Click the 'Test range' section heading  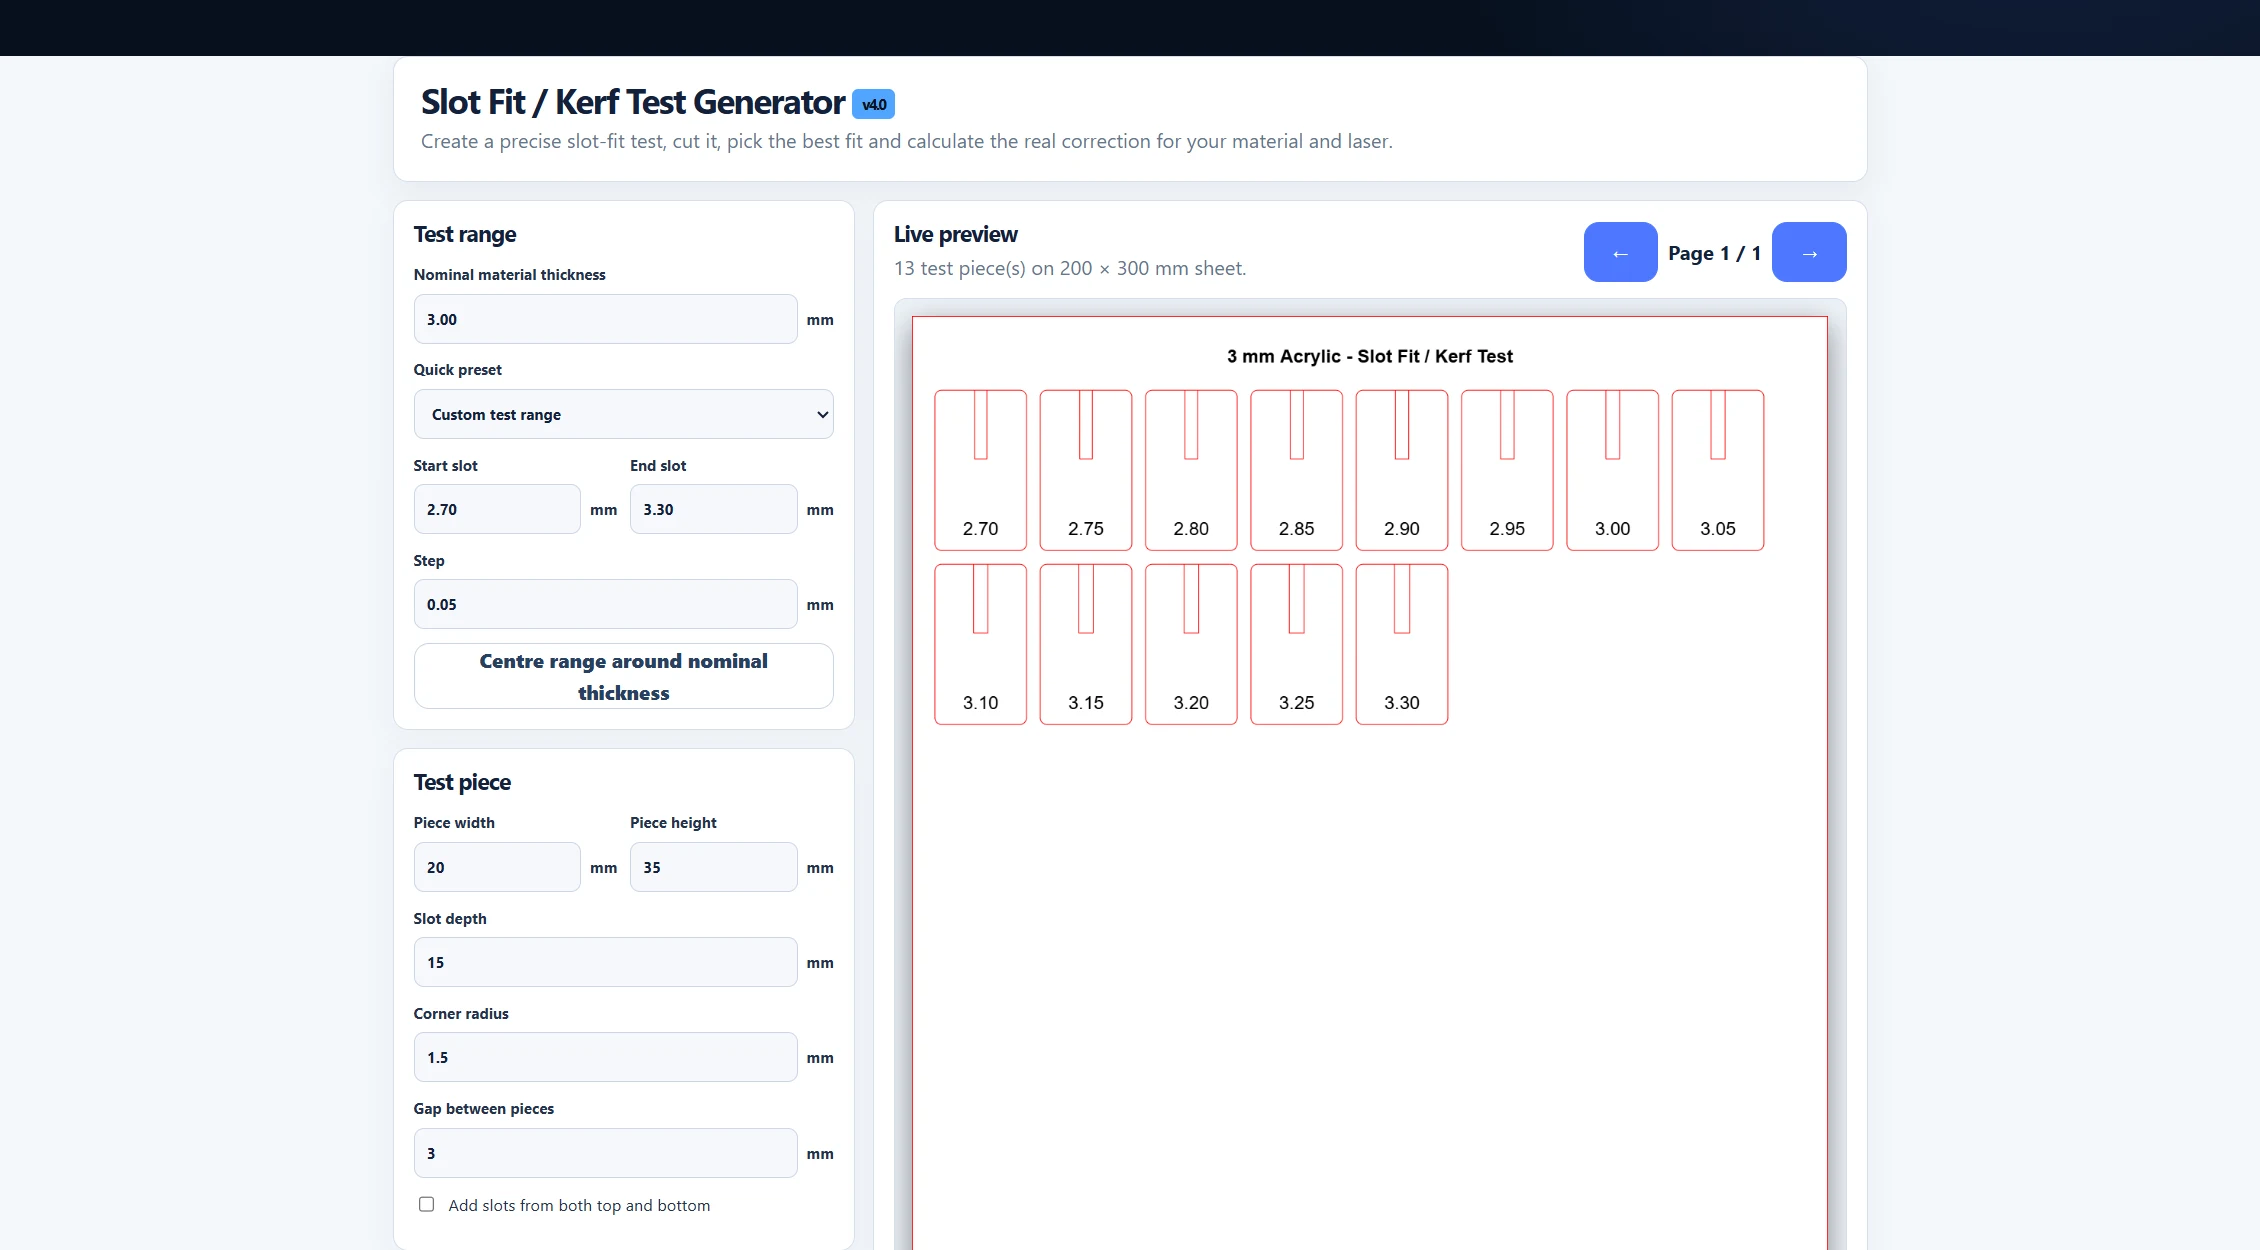(465, 234)
